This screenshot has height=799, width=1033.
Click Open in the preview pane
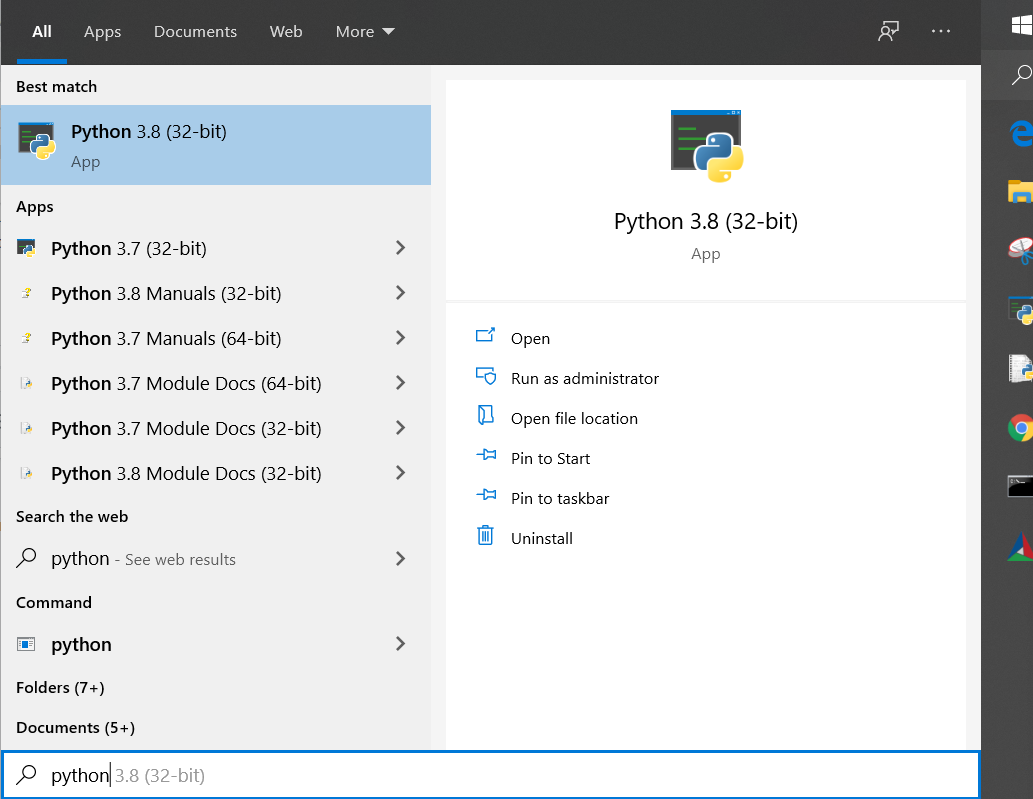pos(530,339)
